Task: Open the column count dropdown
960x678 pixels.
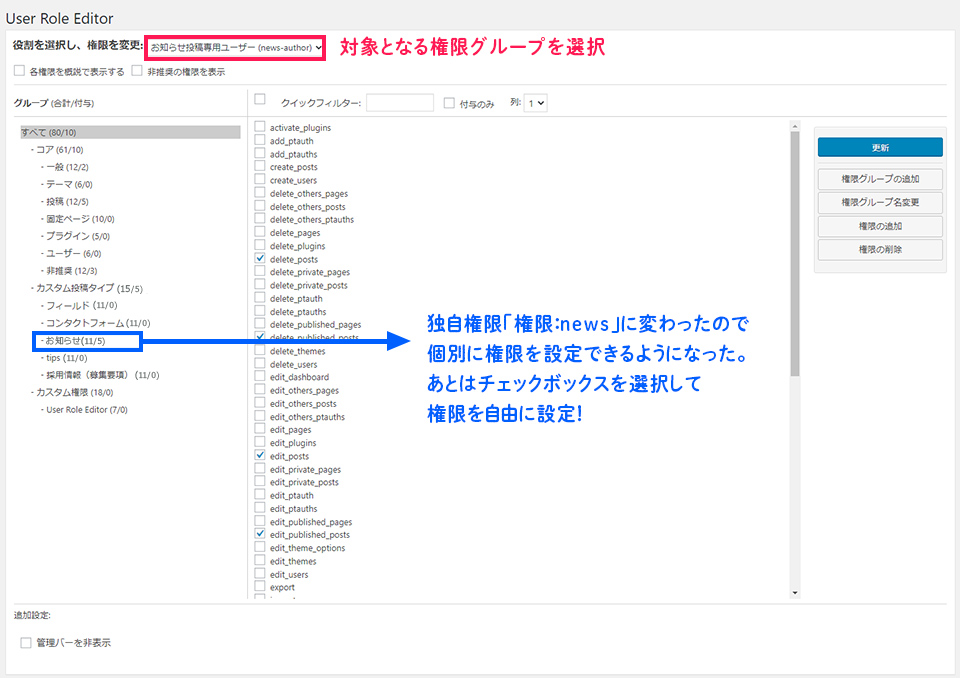Action: pyautogui.click(x=536, y=102)
